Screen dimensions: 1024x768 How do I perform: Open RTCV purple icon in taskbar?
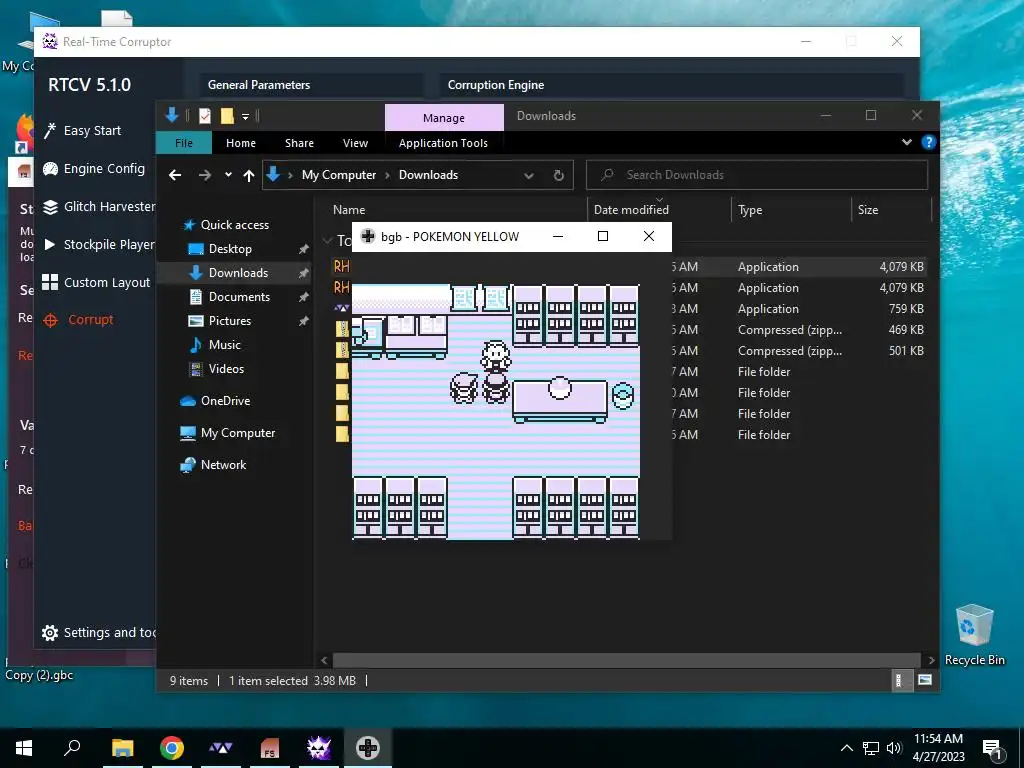point(319,748)
